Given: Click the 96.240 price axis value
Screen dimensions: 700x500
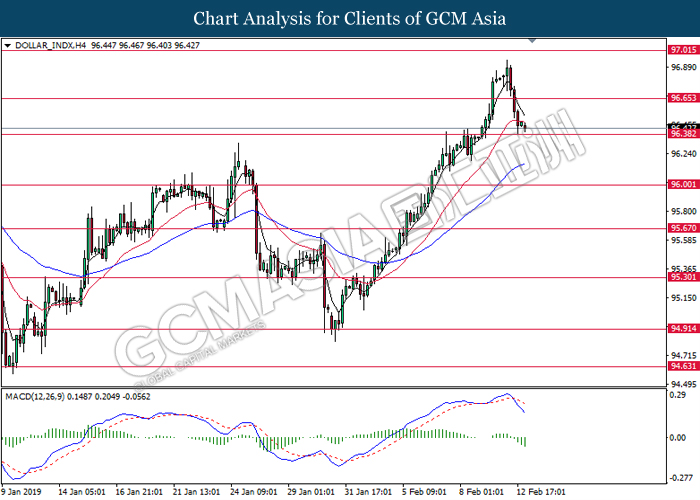Looking at the screenshot, I should tap(684, 154).
